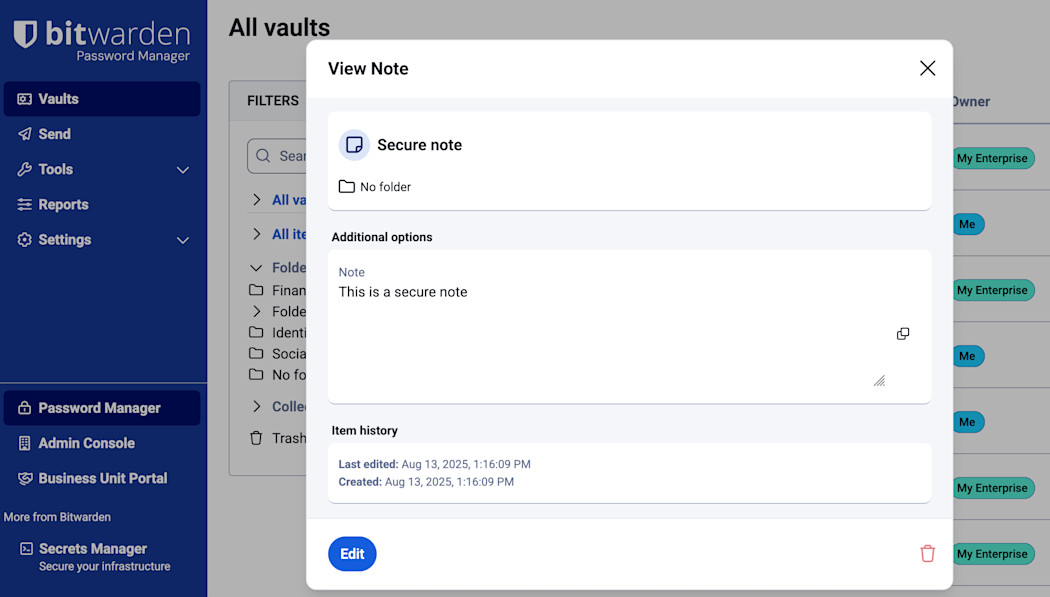Viewport: 1050px width, 597px height.
Task: Click the copy note icon
Action: point(902,334)
